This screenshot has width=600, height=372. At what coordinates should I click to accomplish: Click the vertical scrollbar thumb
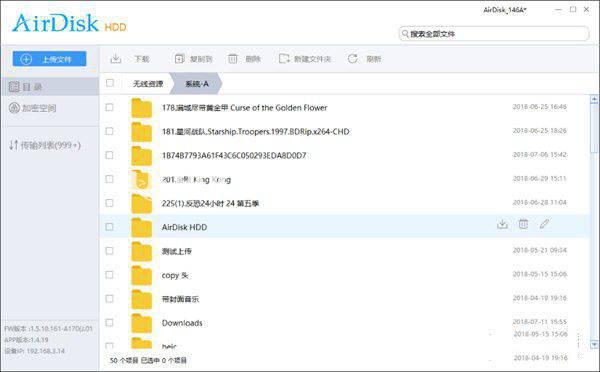(x=594, y=128)
